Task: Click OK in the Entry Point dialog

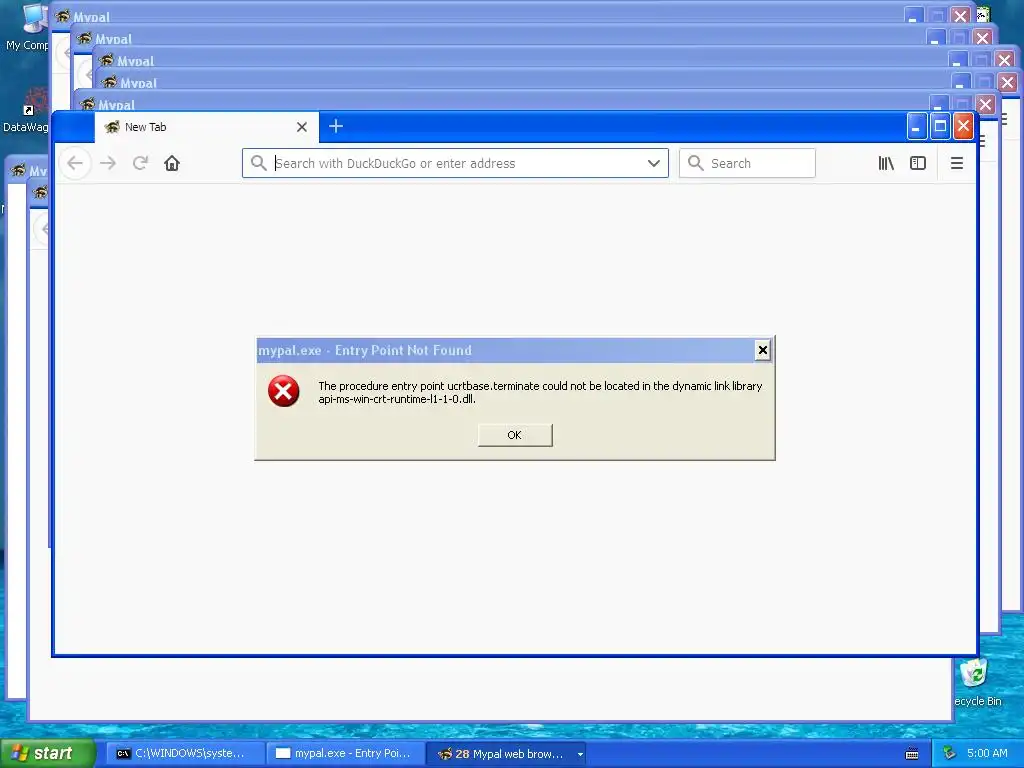Action: [515, 435]
